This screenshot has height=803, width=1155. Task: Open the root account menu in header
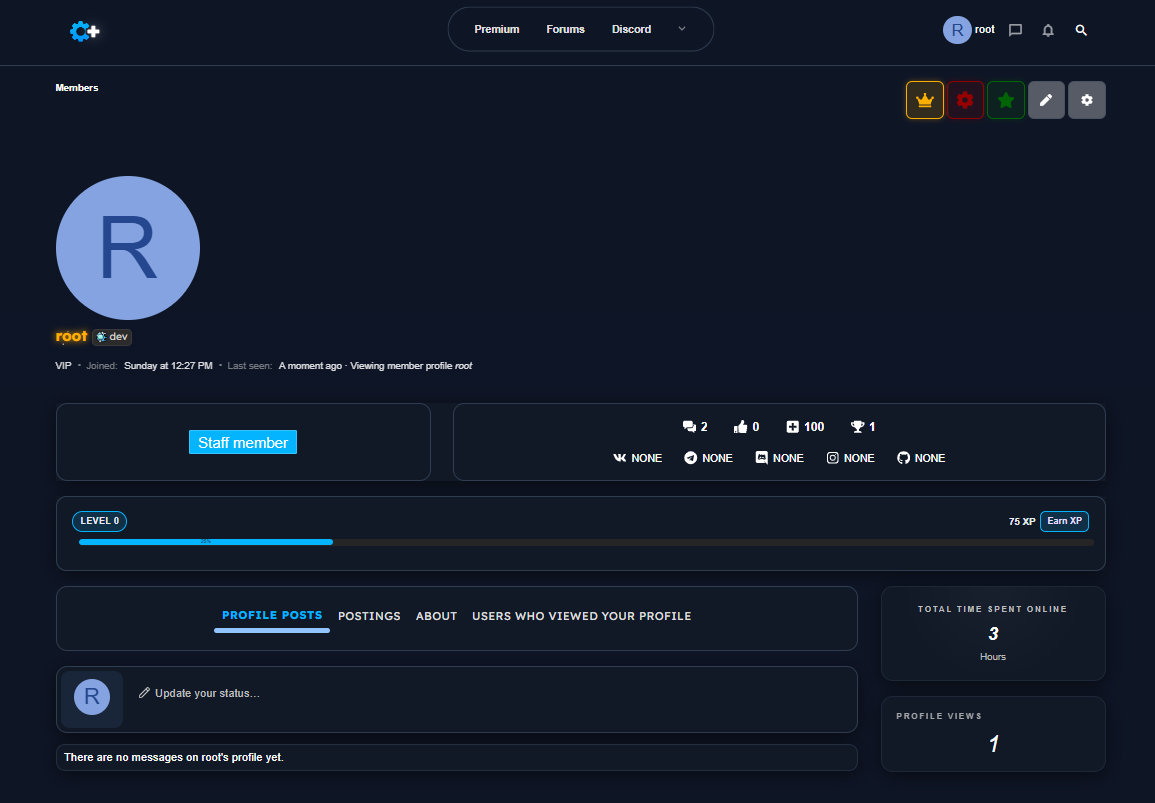coord(969,30)
